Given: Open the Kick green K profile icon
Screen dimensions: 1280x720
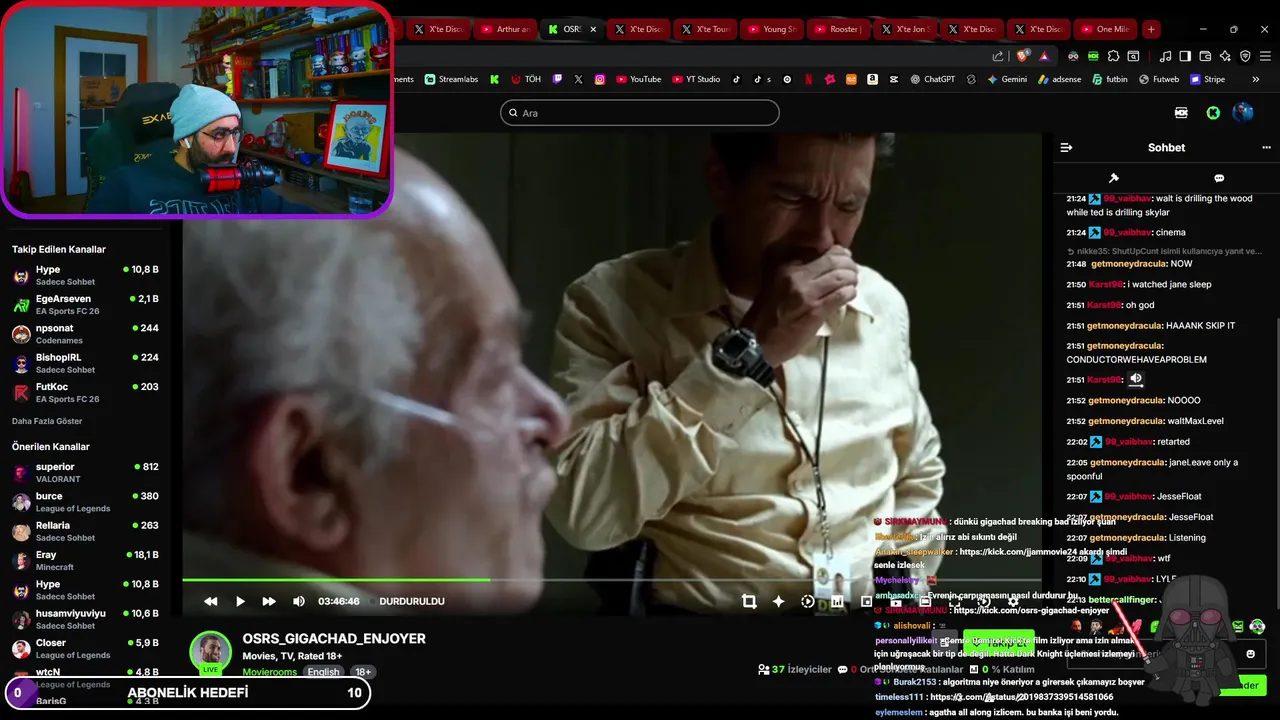Looking at the screenshot, I should [1213, 113].
